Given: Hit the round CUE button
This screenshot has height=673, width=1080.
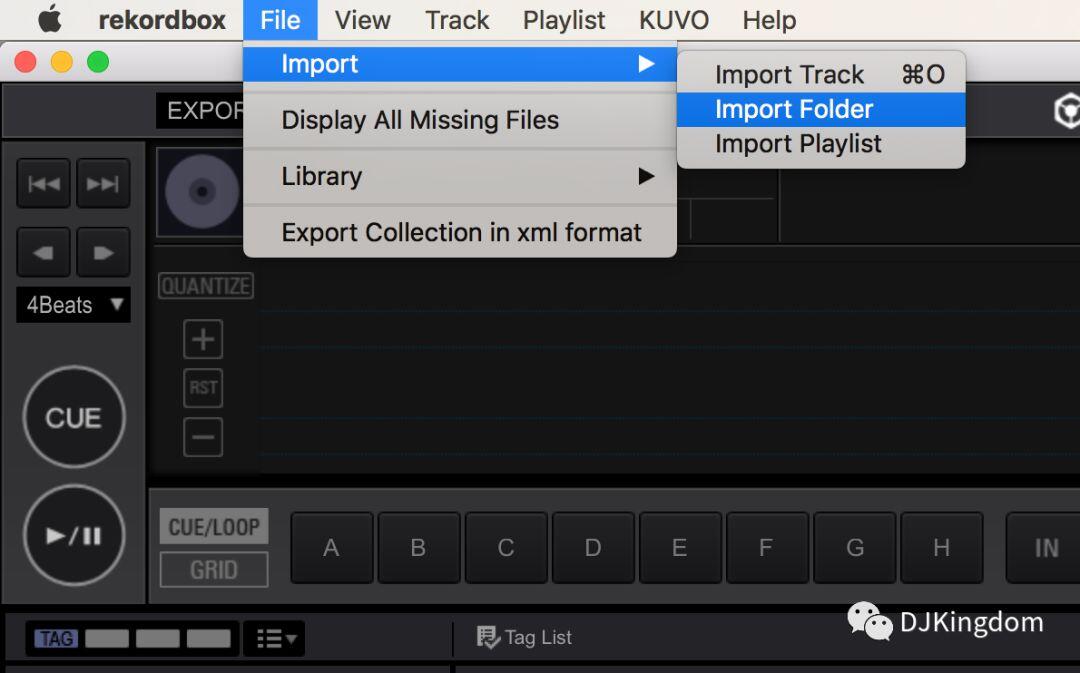Looking at the screenshot, I should [74, 417].
